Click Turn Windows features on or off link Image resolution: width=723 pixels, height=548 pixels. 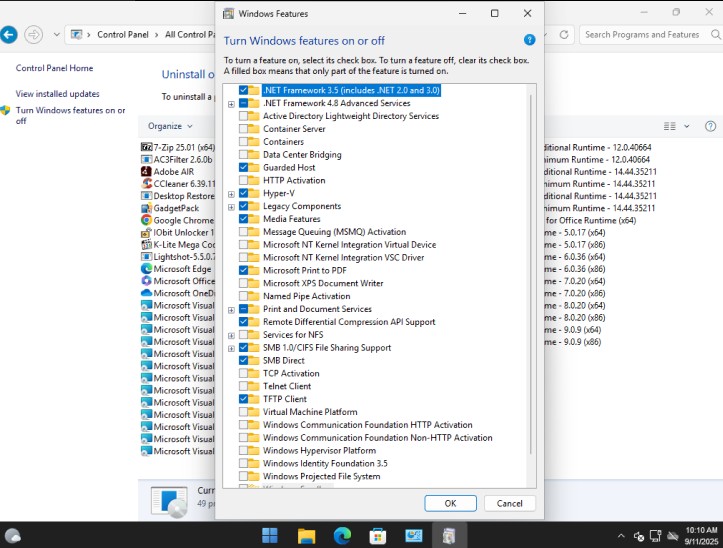[x=71, y=115]
